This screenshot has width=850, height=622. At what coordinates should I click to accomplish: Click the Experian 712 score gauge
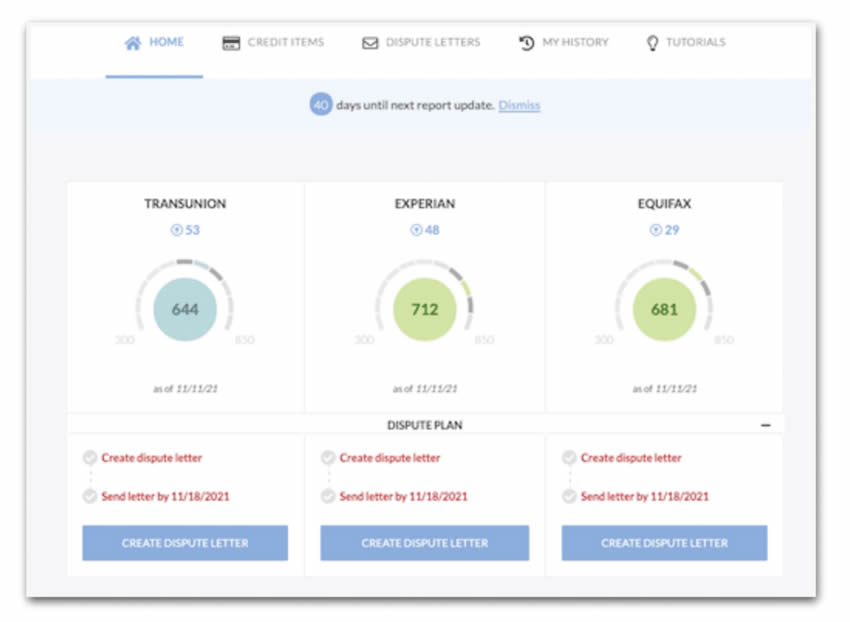click(x=425, y=310)
